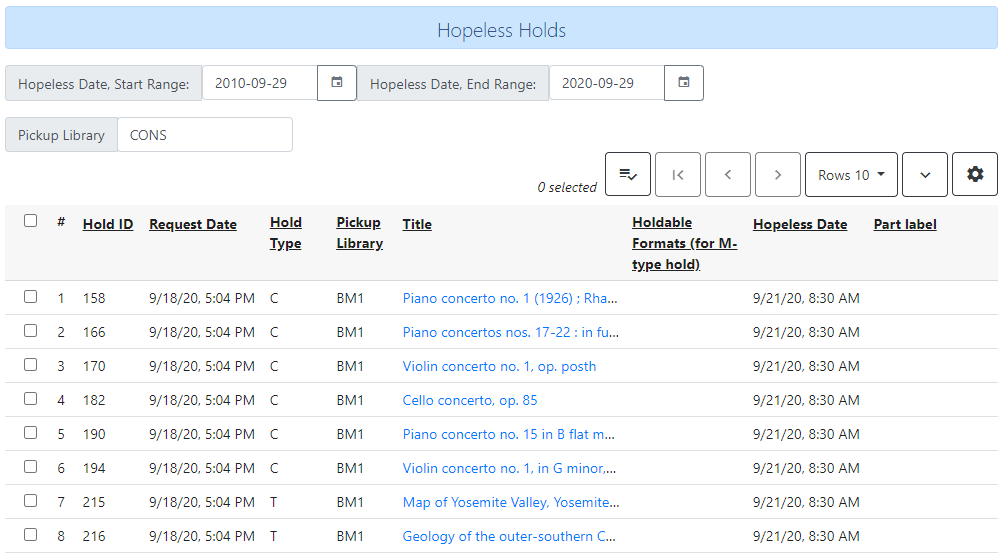Click the Pickup Library CONS field
1007x560 pixels.
(204, 135)
